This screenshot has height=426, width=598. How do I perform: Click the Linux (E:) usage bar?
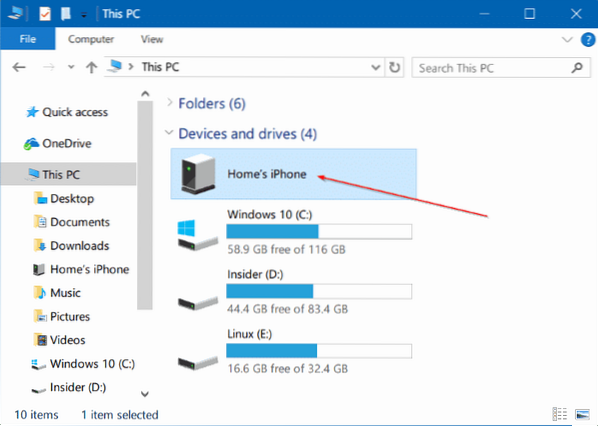tap(319, 351)
